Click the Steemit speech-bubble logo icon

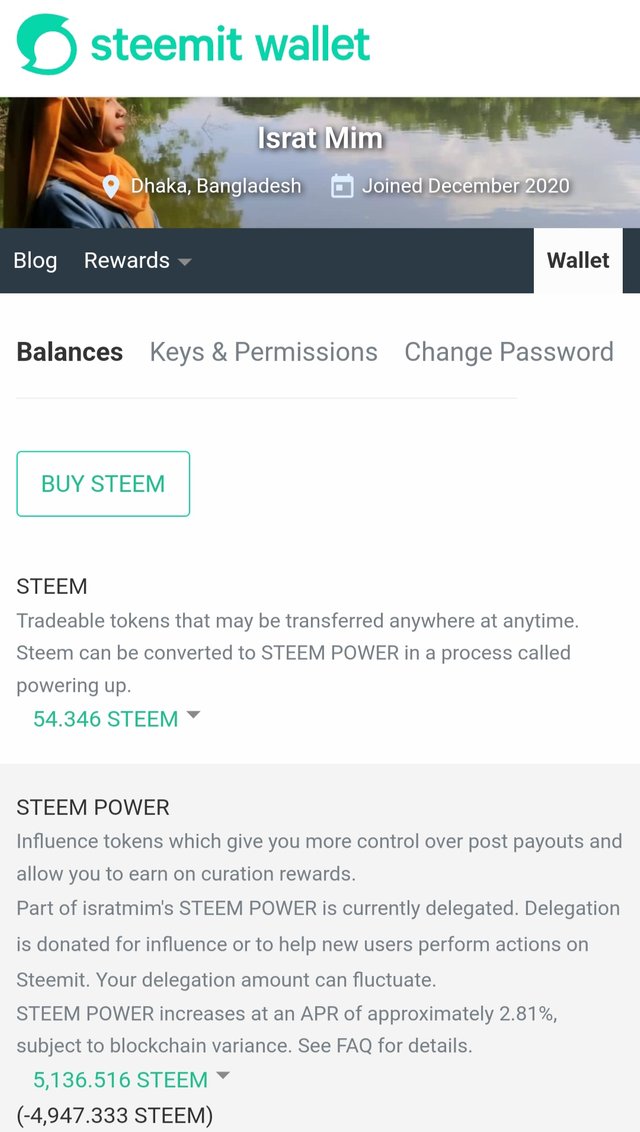(46, 45)
